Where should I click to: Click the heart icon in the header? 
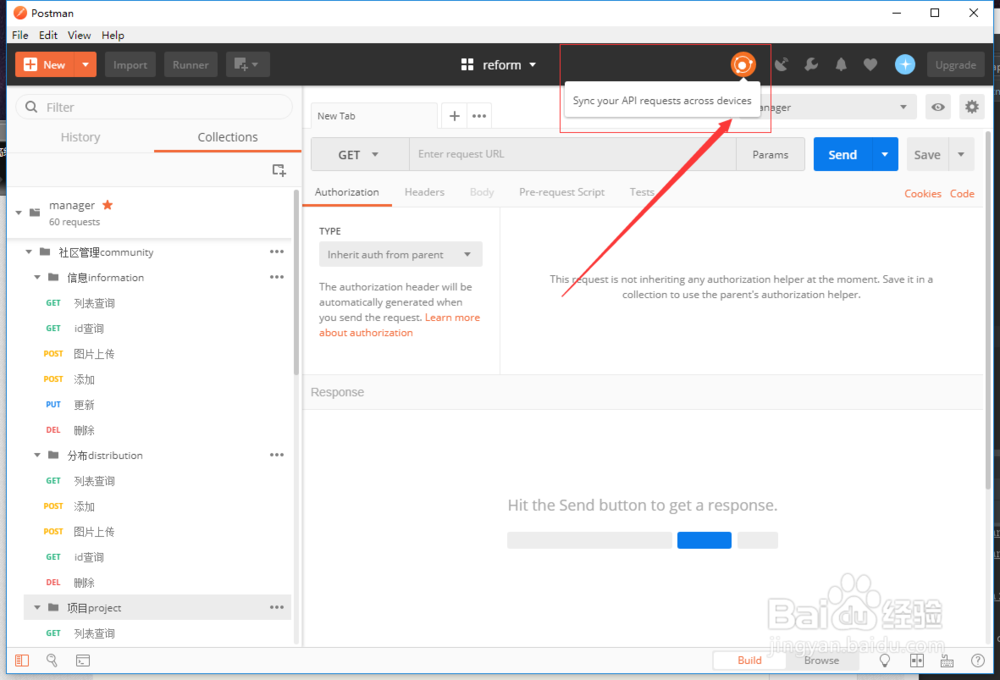[x=871, y=64]
